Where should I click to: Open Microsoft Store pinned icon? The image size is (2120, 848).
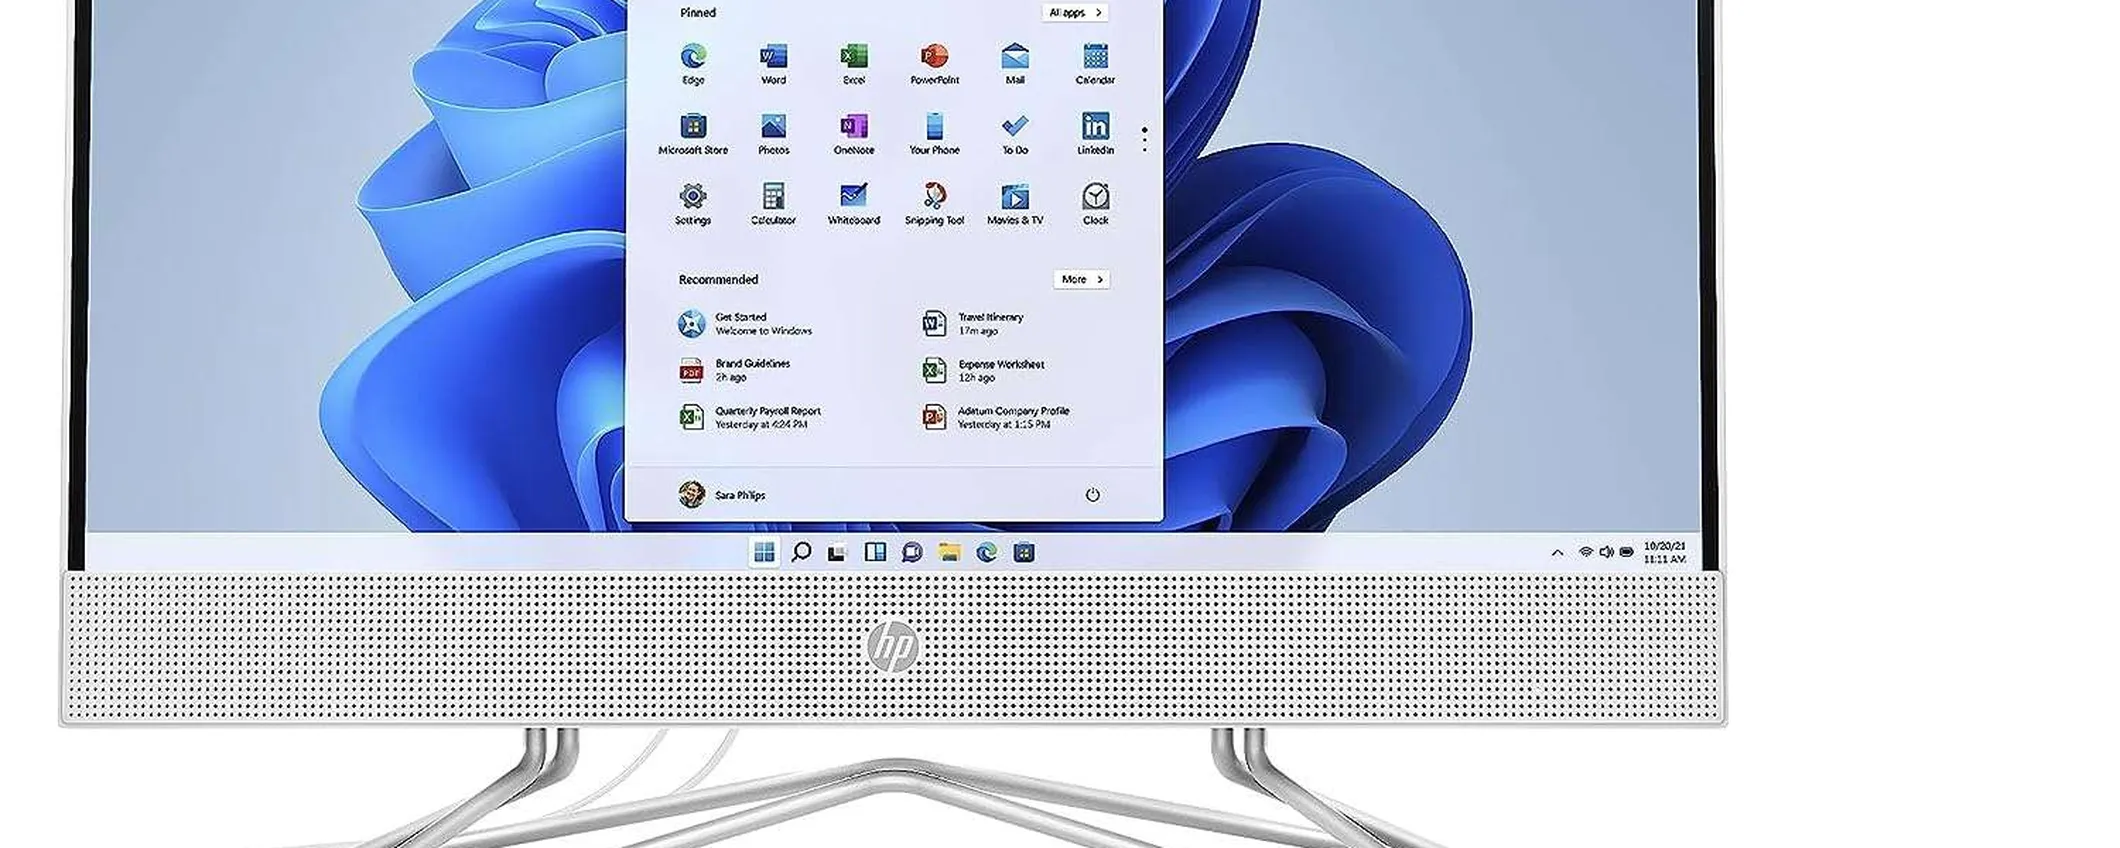pos(693,134)
